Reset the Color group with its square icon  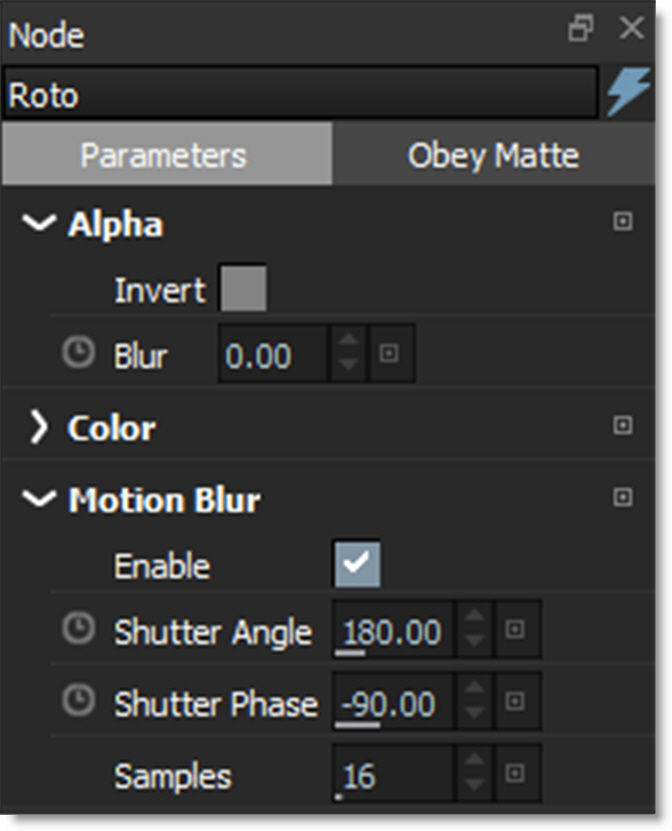click(x=622, y=426)
